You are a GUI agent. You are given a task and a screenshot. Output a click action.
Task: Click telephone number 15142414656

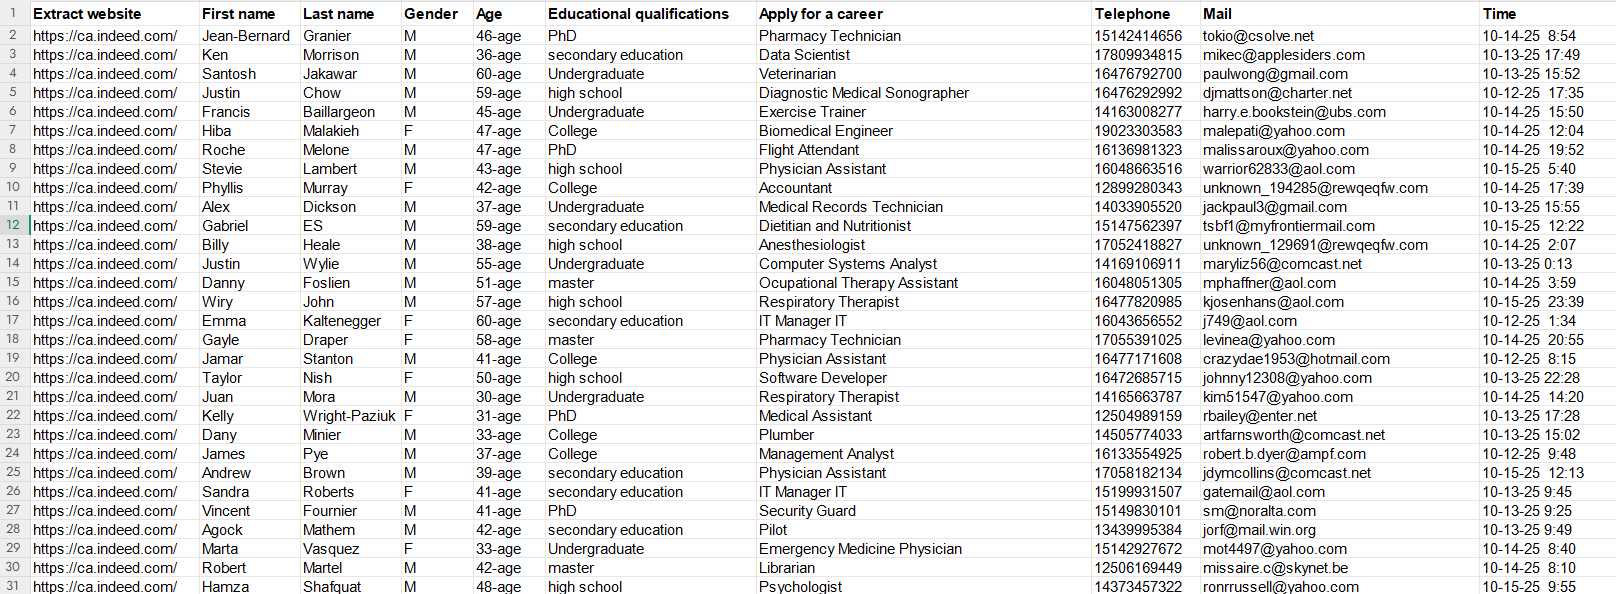(x=1138, y=36)
